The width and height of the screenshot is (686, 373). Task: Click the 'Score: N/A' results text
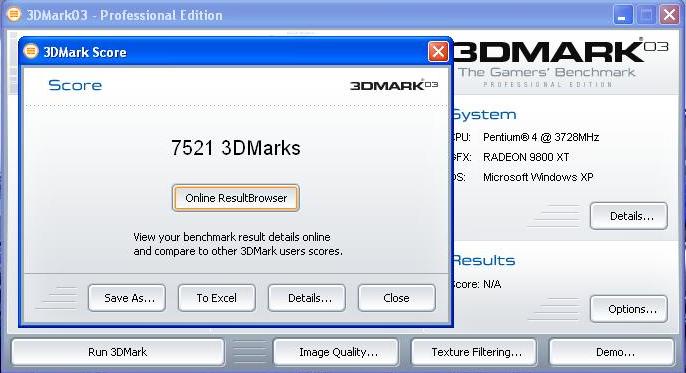click(476, 284)
